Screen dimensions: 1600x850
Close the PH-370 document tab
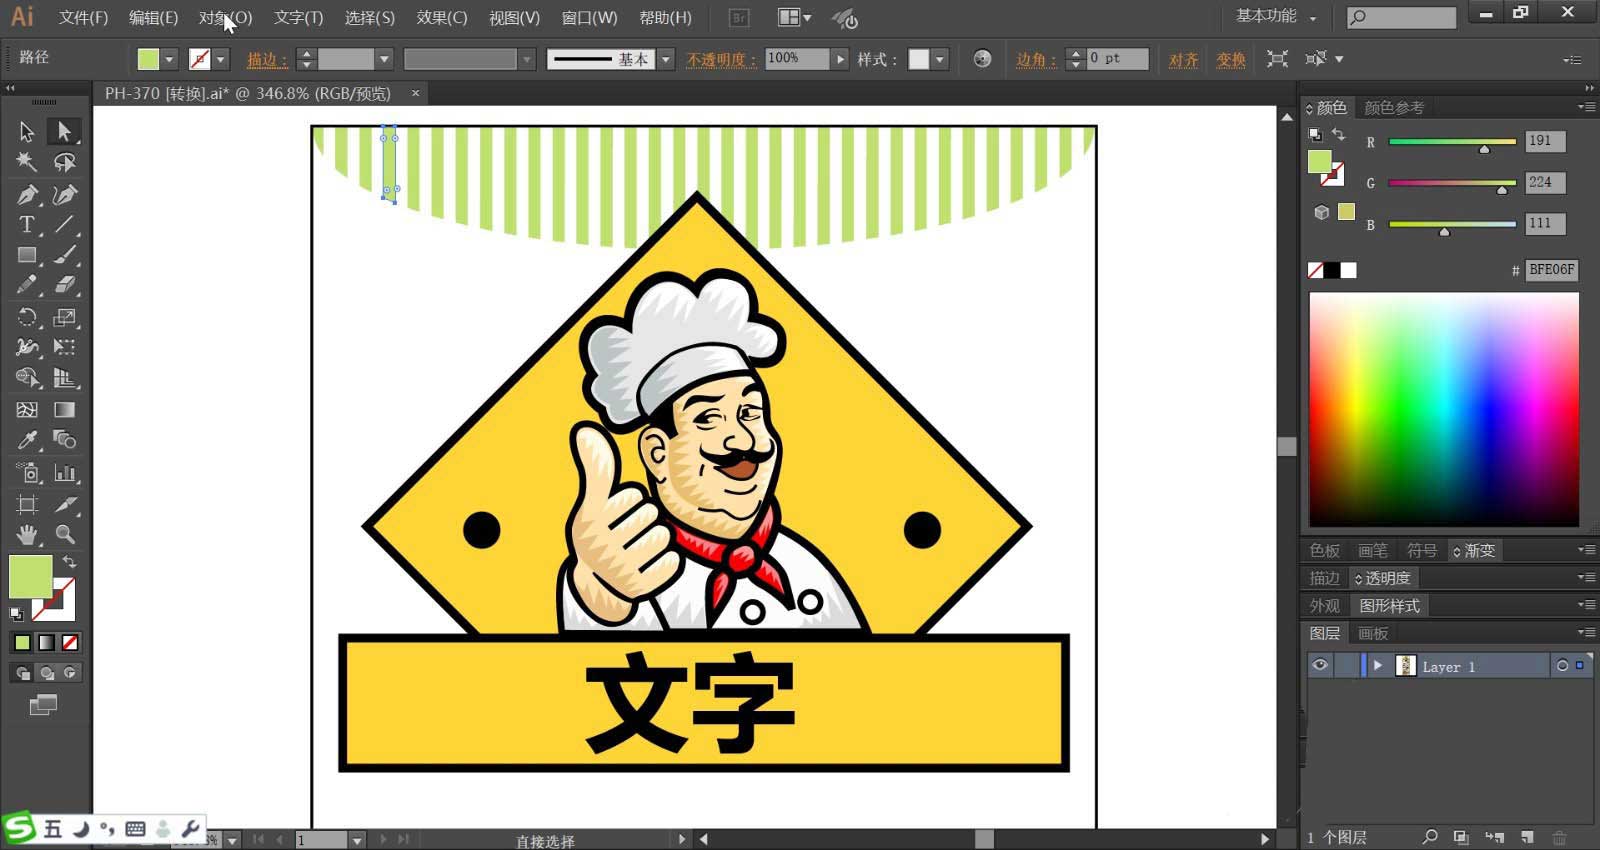point(415,93)
